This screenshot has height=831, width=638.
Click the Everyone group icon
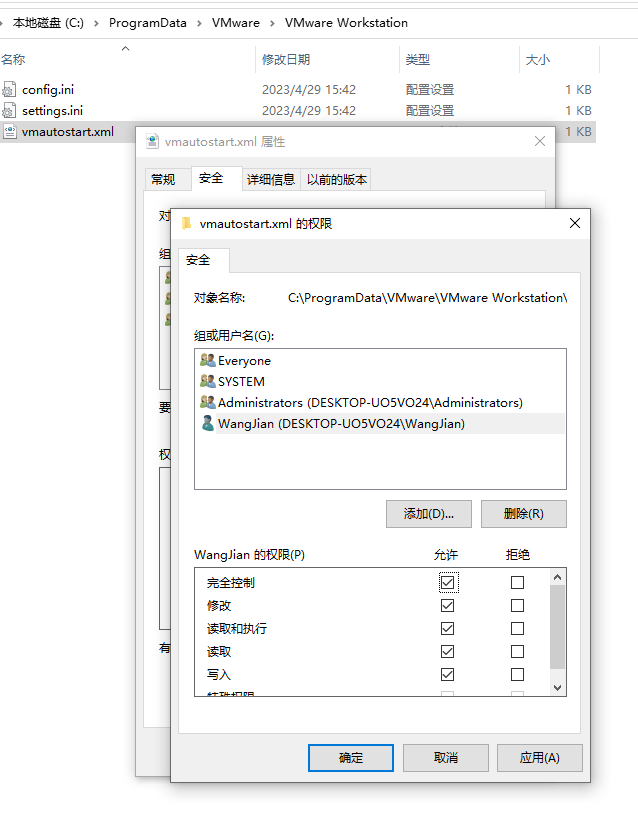click(x=207, y=360)
